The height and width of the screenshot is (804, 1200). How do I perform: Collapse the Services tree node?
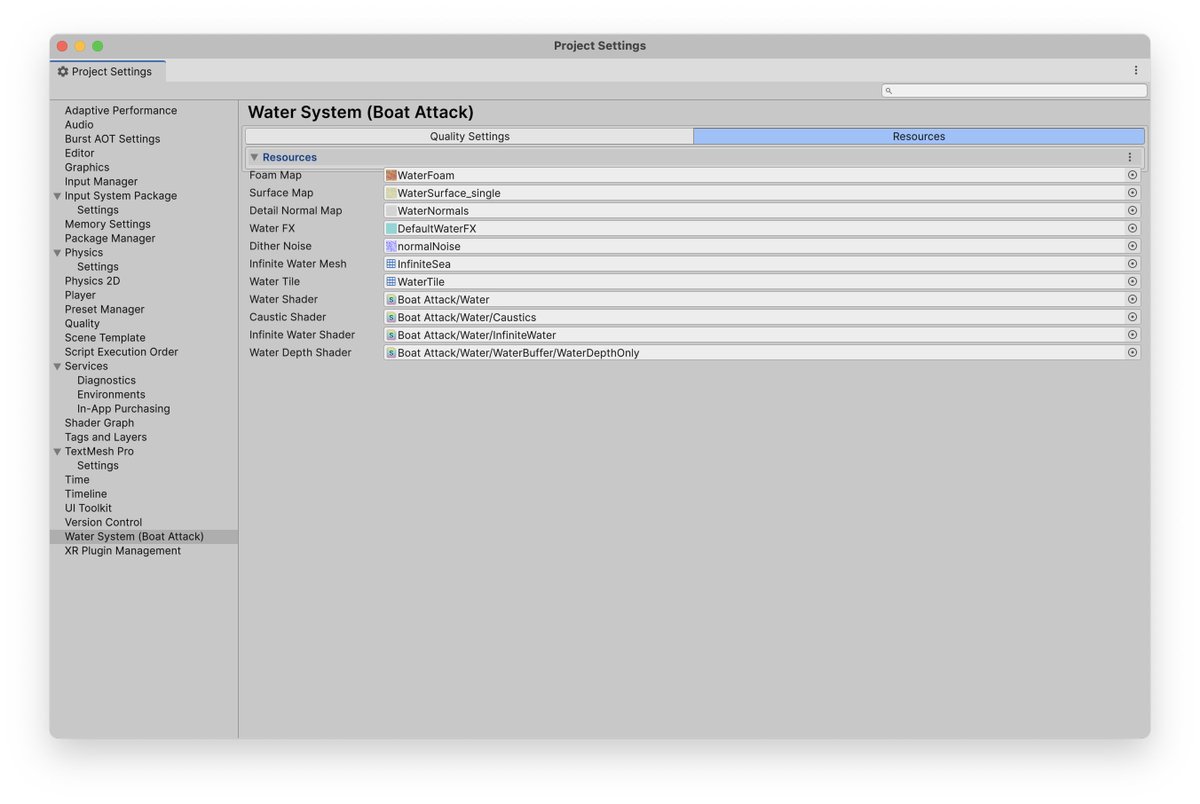57,366
